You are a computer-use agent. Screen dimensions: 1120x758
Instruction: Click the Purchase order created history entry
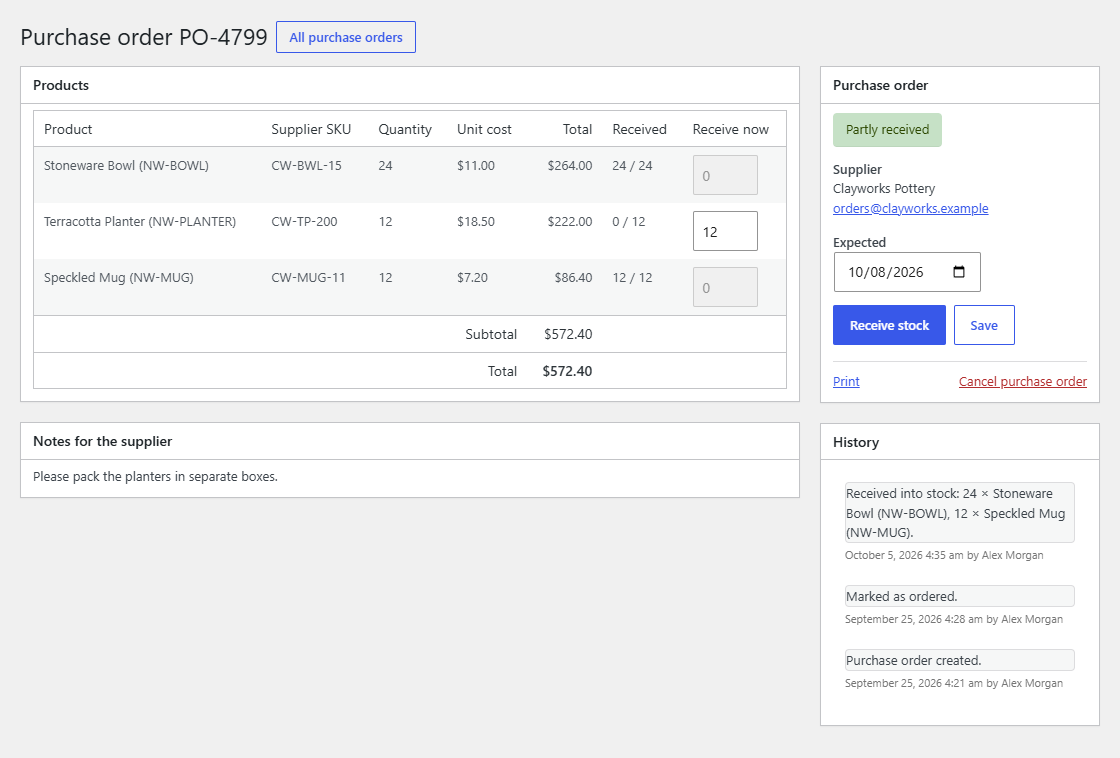[x=959, y=661]
